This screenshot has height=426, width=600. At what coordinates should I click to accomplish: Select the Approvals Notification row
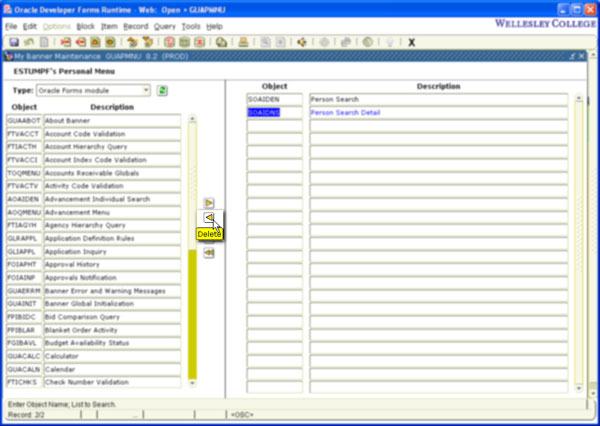coord(94,277)
